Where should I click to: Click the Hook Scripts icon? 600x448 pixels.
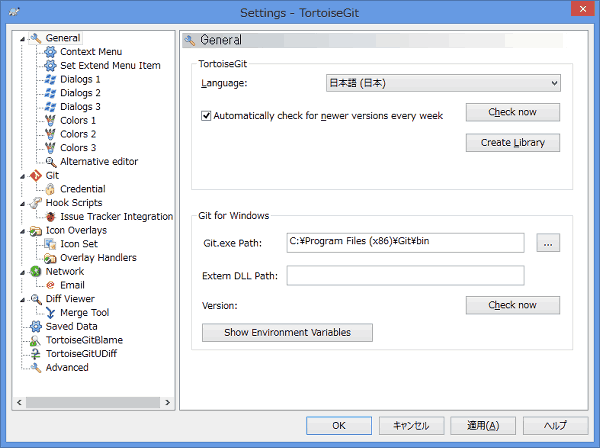coord(36,203)
